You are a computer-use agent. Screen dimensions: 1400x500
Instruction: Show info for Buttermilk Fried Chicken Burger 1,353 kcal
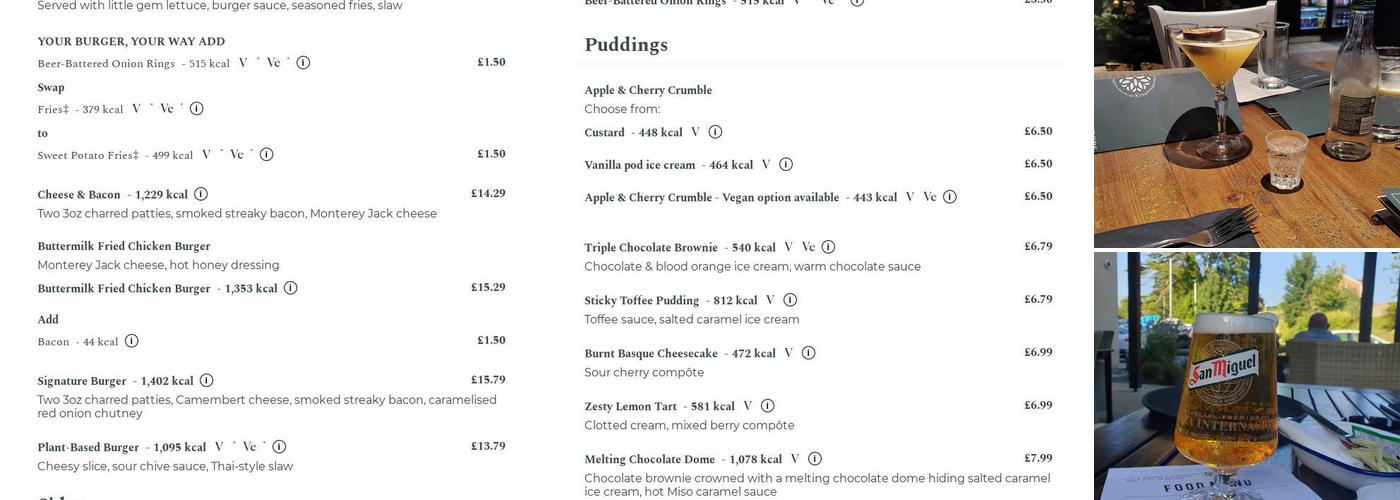point(290,288)
